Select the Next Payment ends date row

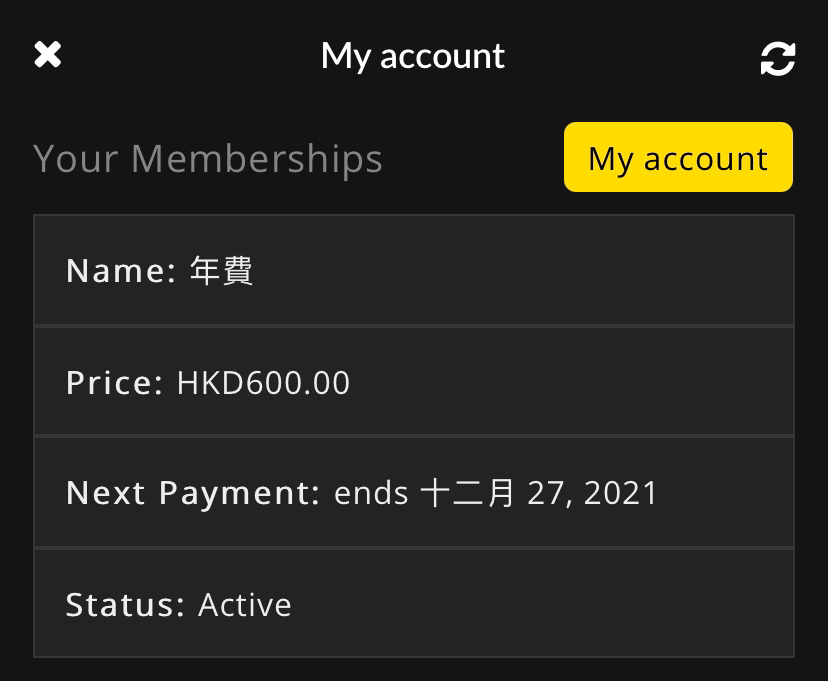click(414, 493)
